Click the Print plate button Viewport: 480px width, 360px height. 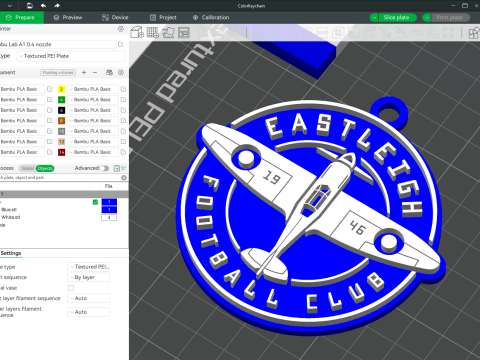click(x=450, y=18)
